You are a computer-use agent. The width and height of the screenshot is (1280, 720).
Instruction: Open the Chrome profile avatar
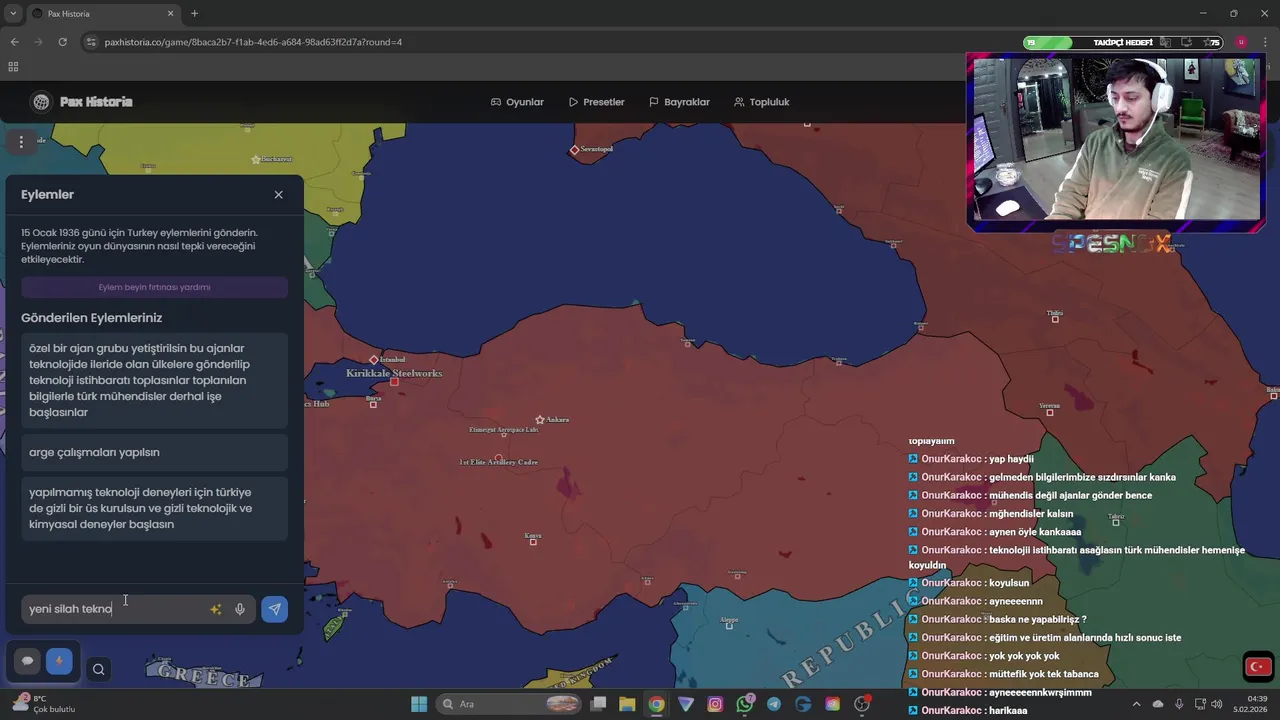(1241, 42)
